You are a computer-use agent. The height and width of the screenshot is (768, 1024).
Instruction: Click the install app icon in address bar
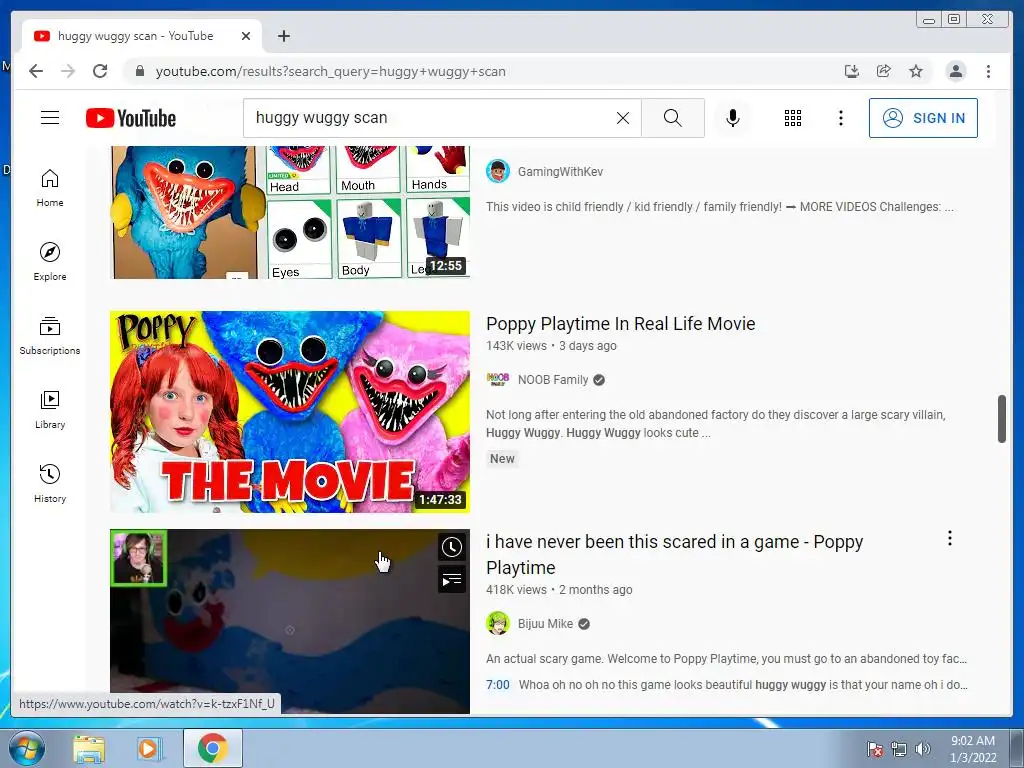pos(852,71)
